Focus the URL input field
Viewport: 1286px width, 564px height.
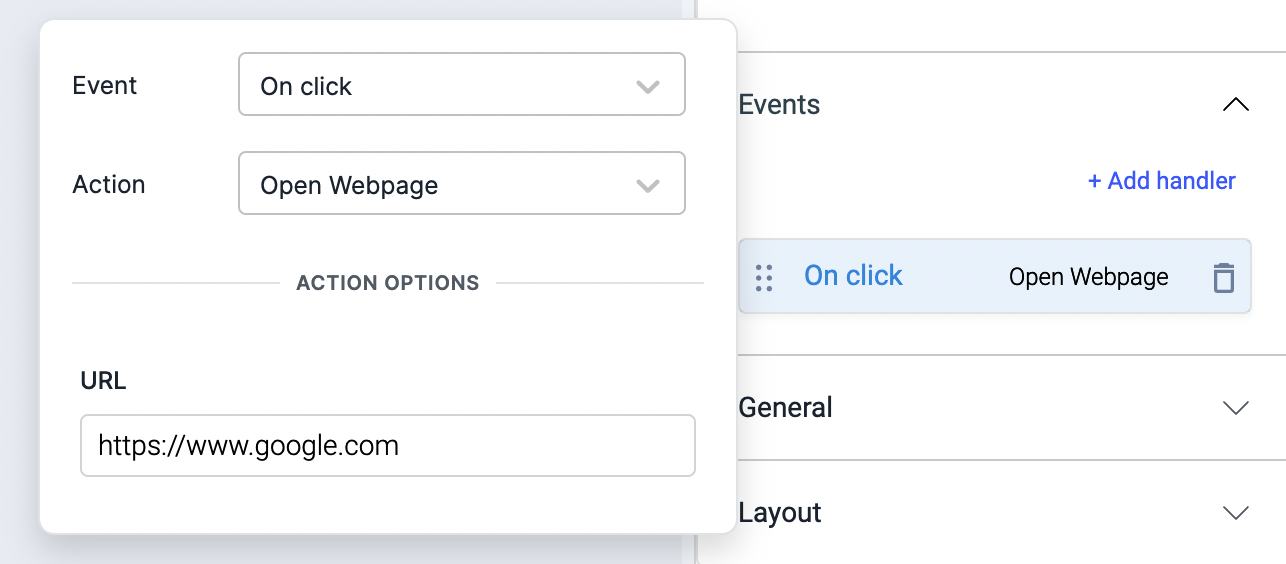387,445
